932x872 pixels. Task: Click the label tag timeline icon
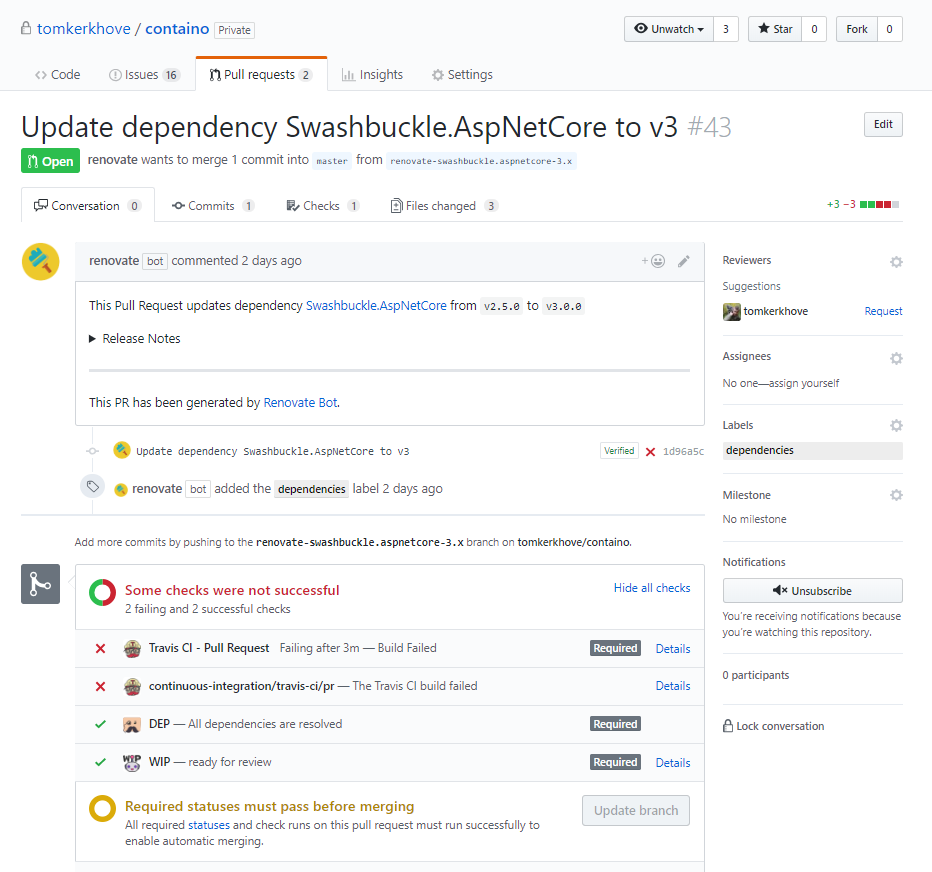[93, 487]
